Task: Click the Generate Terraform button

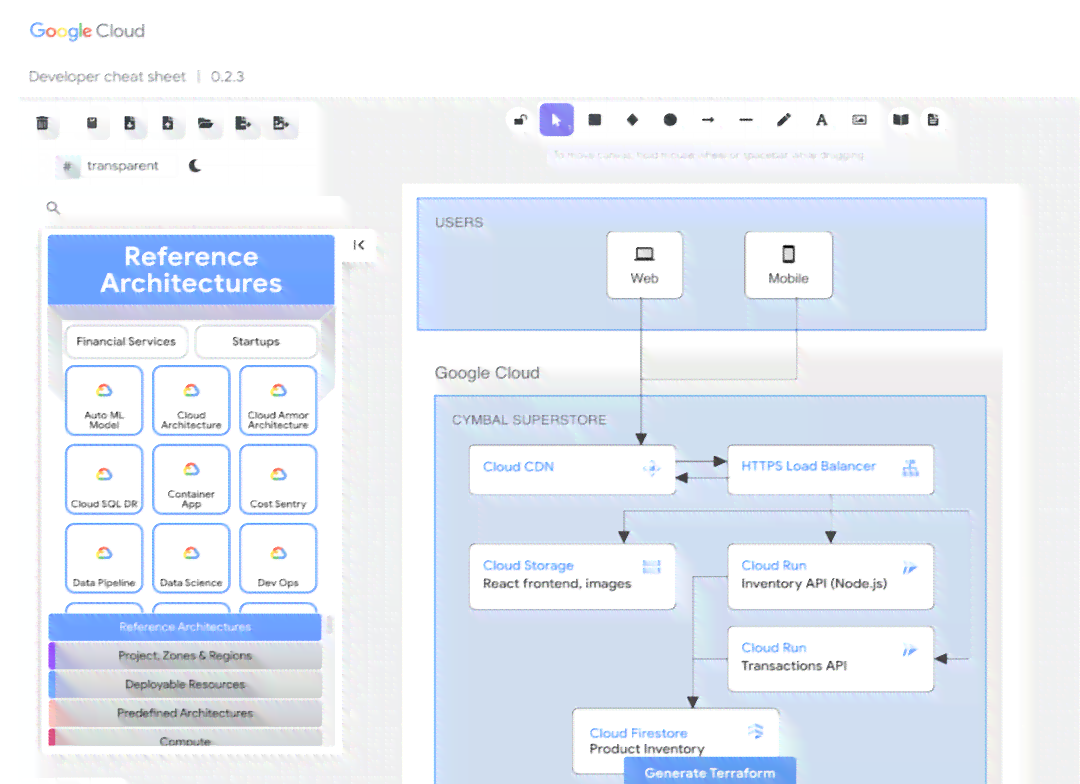Action: tap(709, 772)
